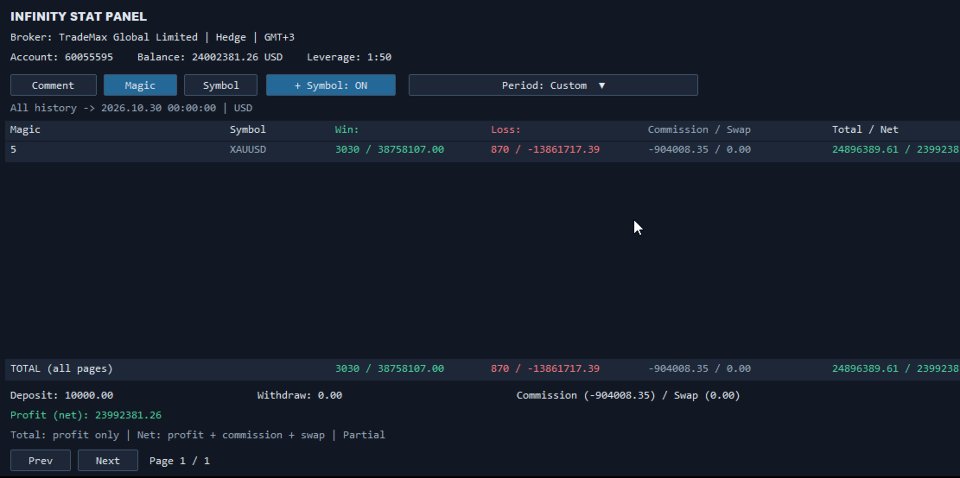Screen dimensions: 960x478
Task: Click the Total / Net column header
Action: point(865,130)
